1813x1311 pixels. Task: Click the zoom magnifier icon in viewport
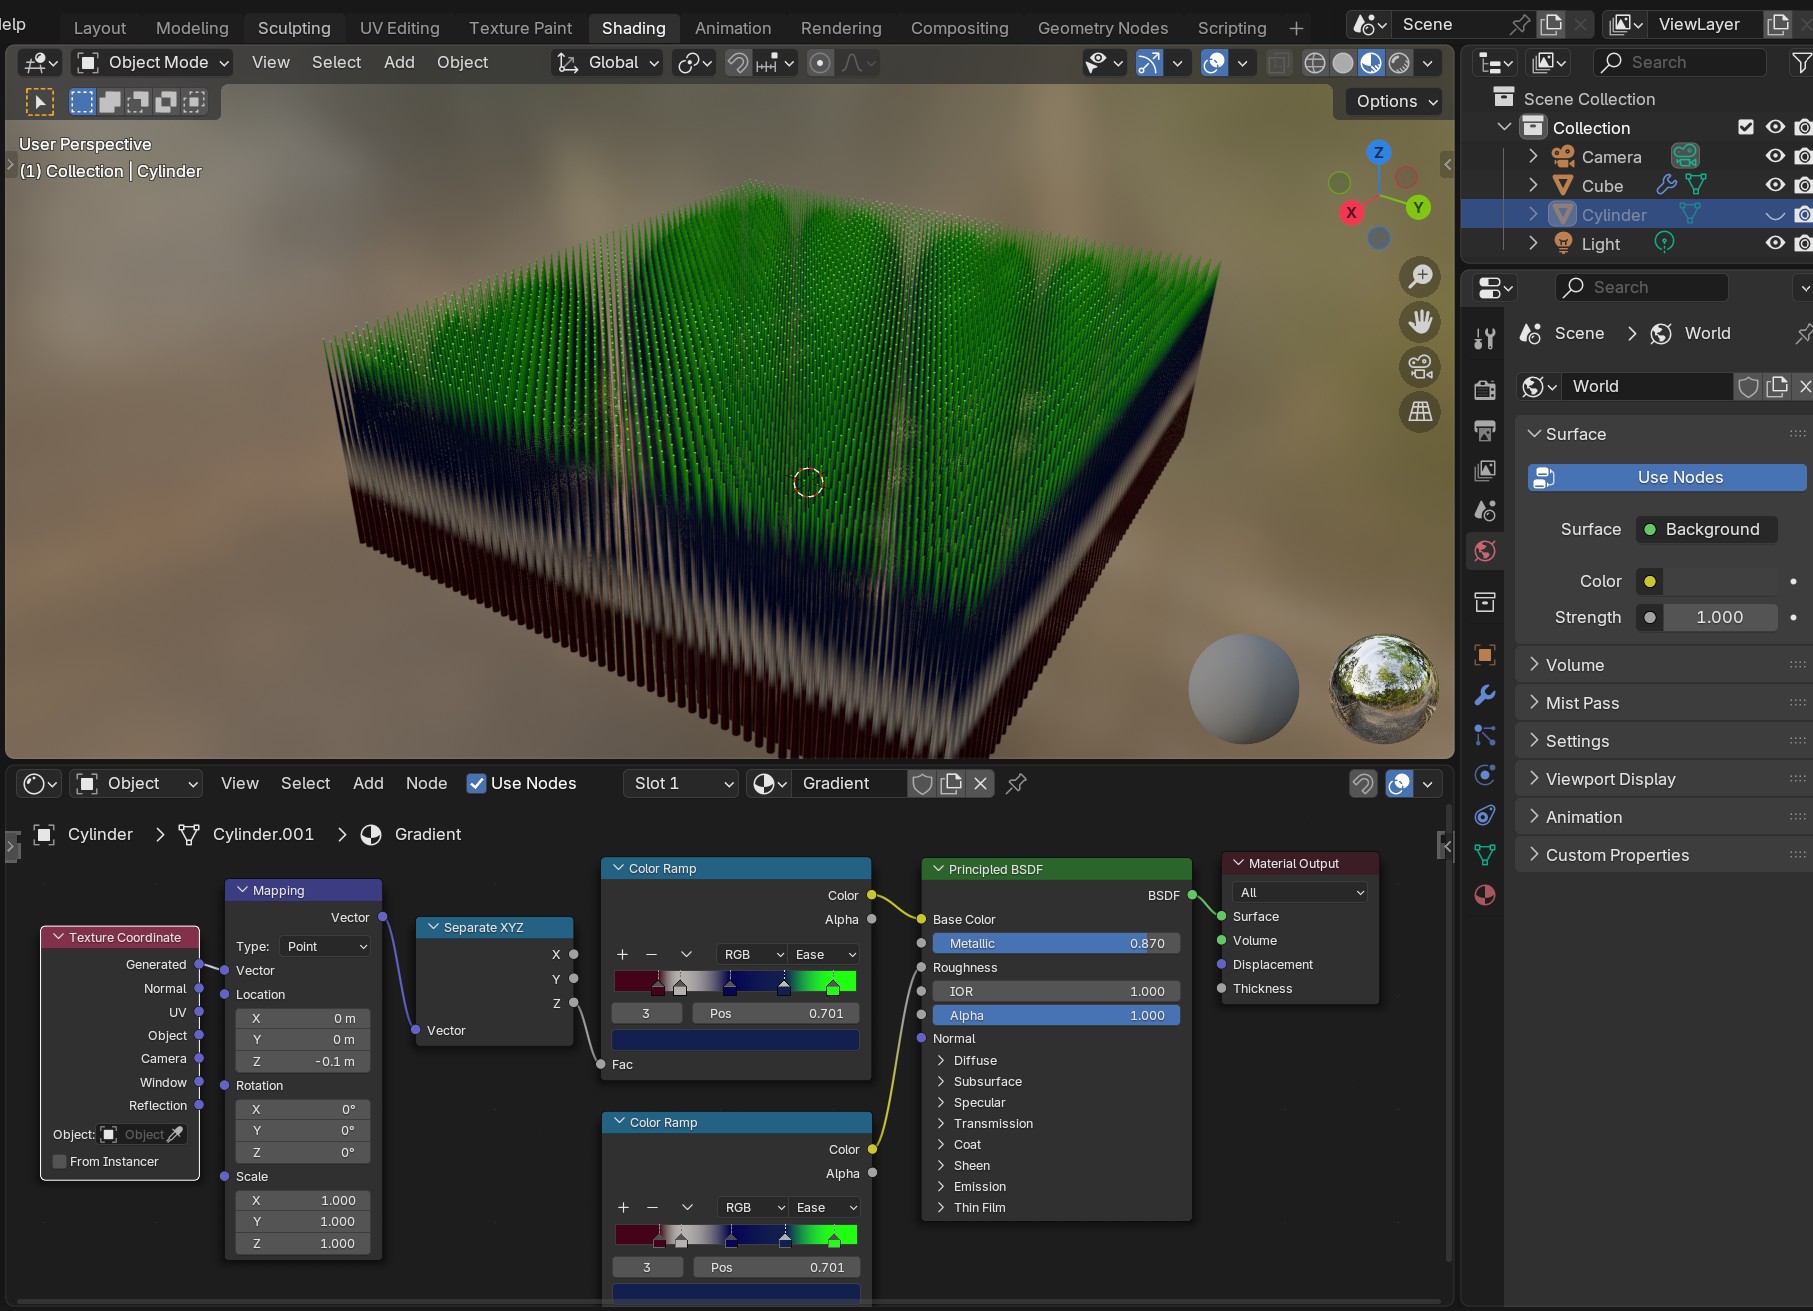pos(1420,277)
